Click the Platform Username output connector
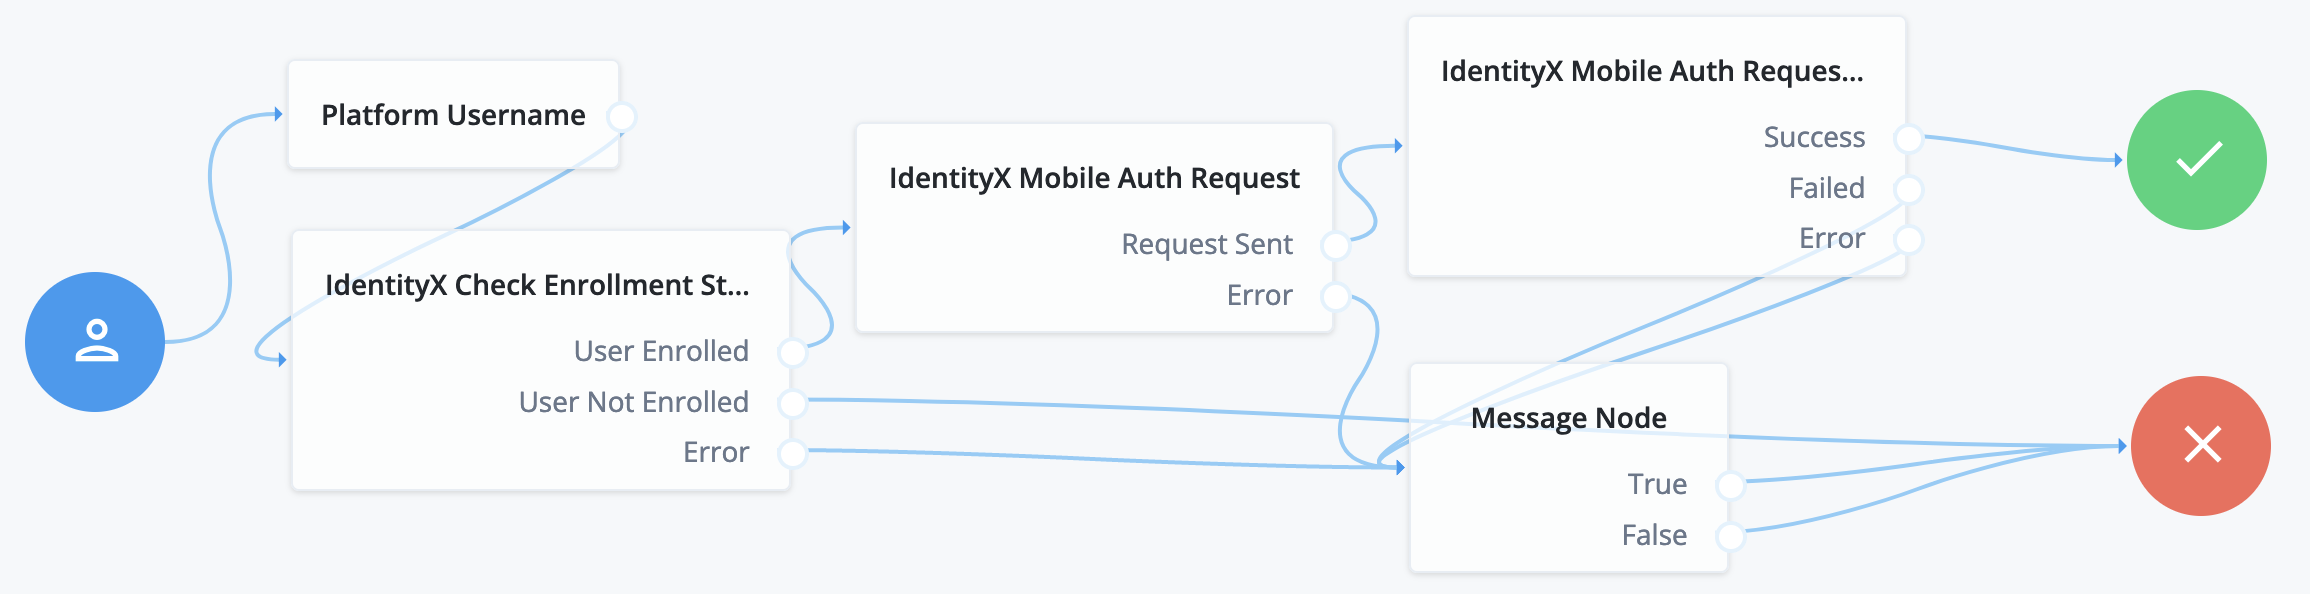The height and width of the screenshot is (594, 2310). coord(621,116)
